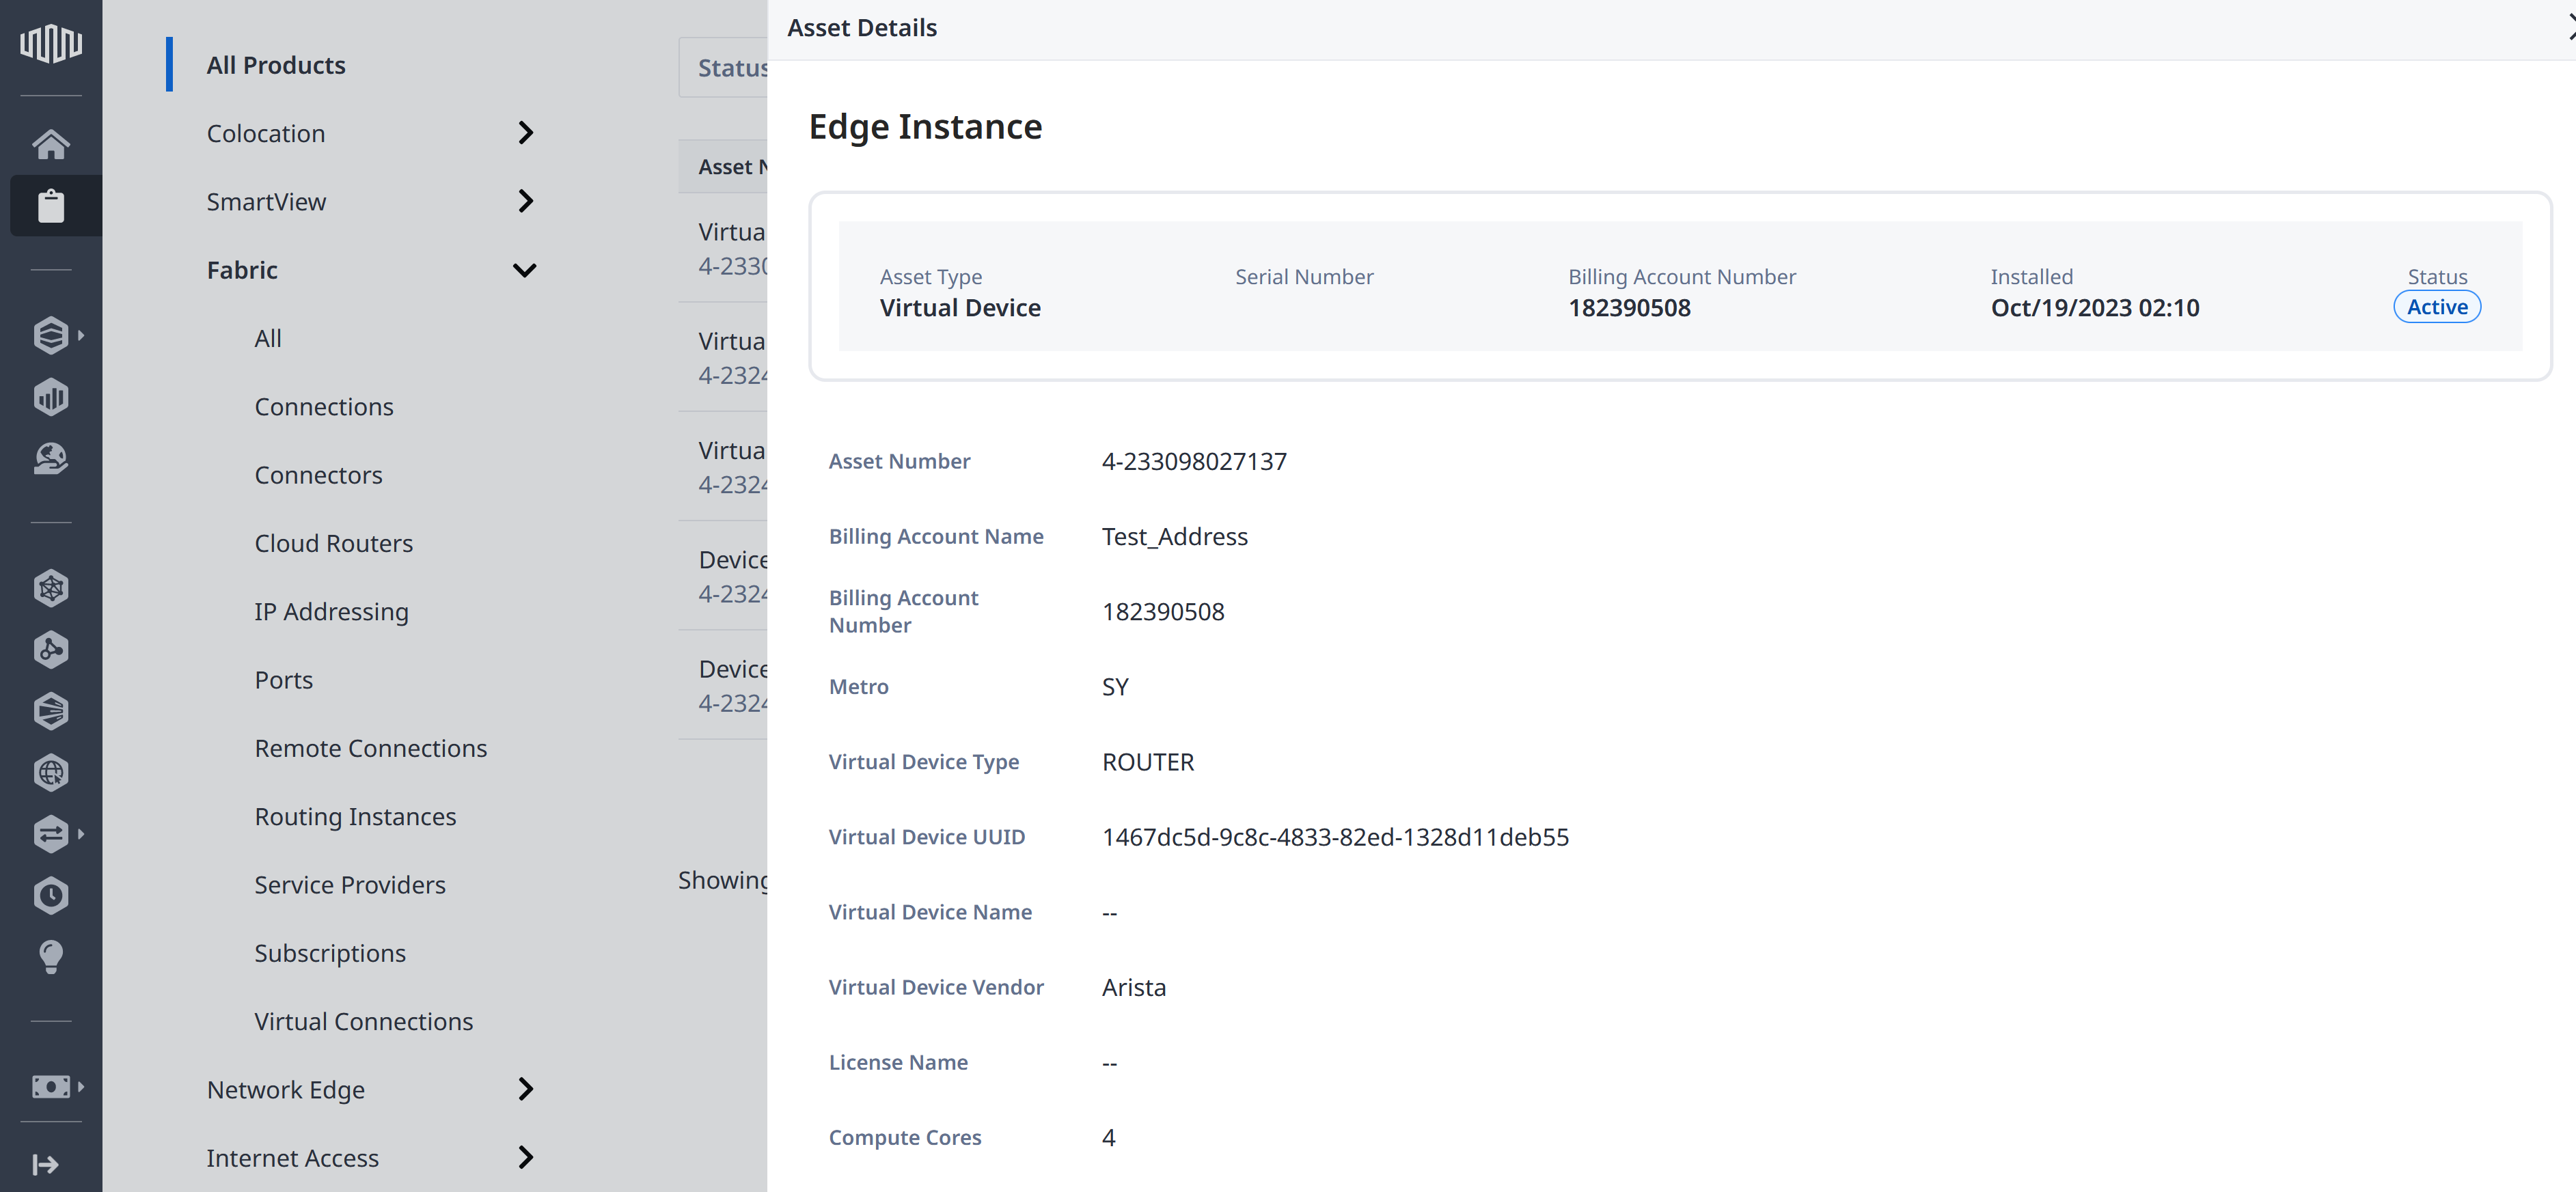2576x1192 pixels.
Task: Open the Status filter dropdown
Action: pyautogui.click(x=723, y=68)
